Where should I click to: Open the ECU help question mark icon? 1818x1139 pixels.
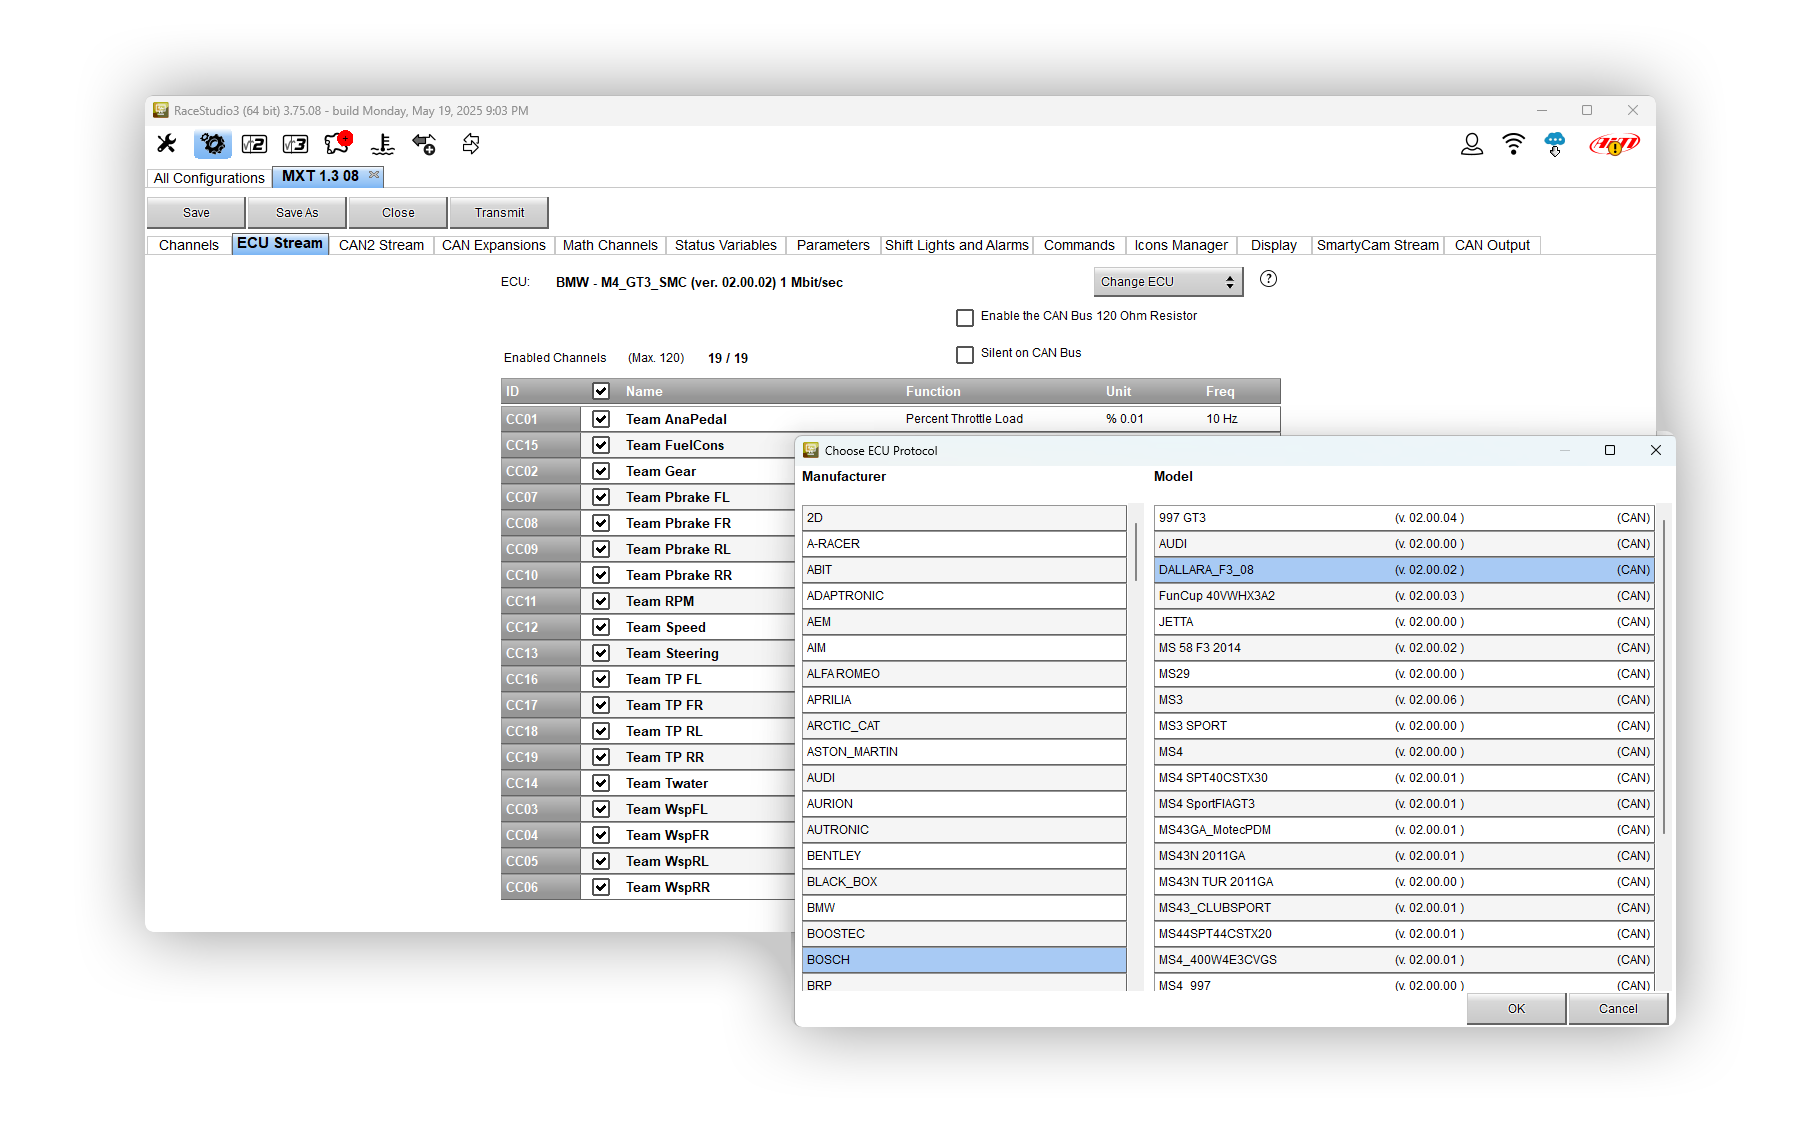(x=1268, y=279)
